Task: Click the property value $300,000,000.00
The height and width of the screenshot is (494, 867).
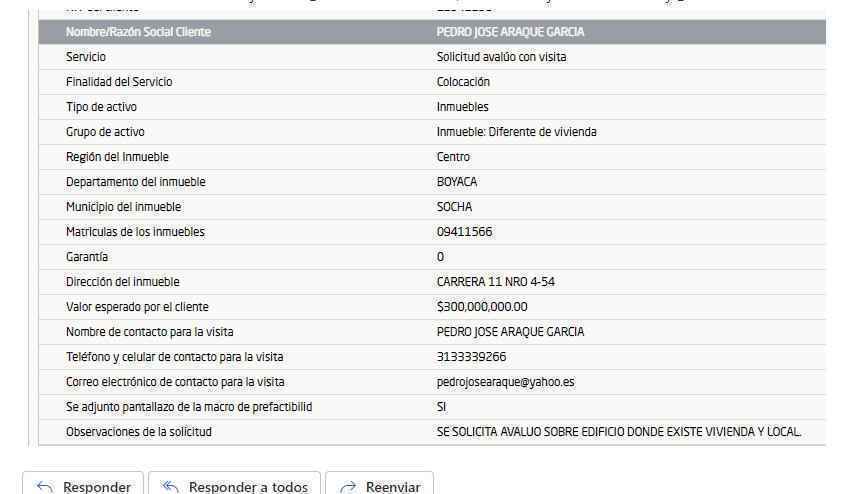Action: [482, 307]
